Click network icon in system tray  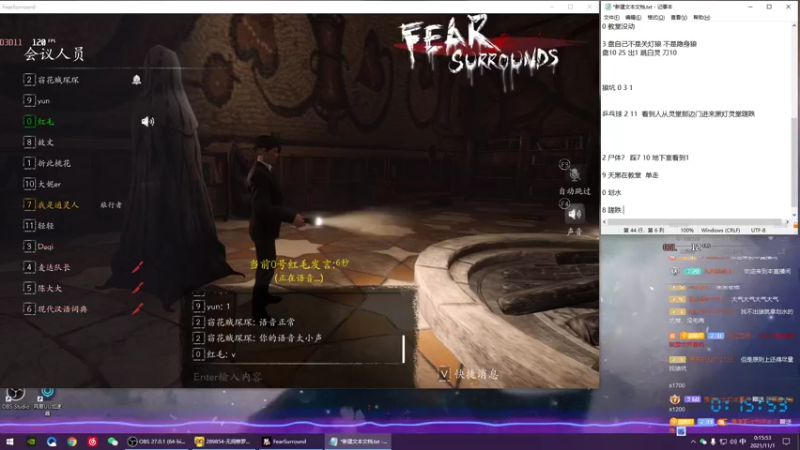pyautogui.click(x=723, y=442)
